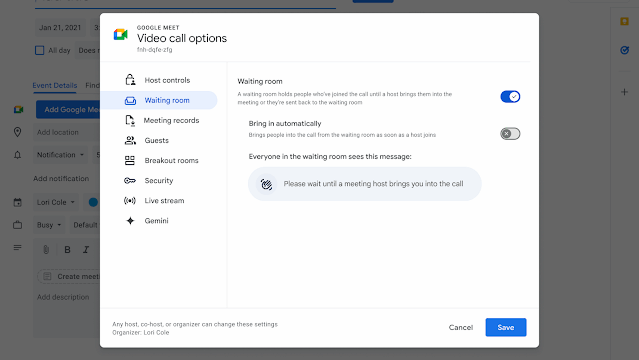Image resolution: width=639 pixels, height=360 pixels.
Task: Enable Bring in automatically toggle
Action: [x=510, y=134]
